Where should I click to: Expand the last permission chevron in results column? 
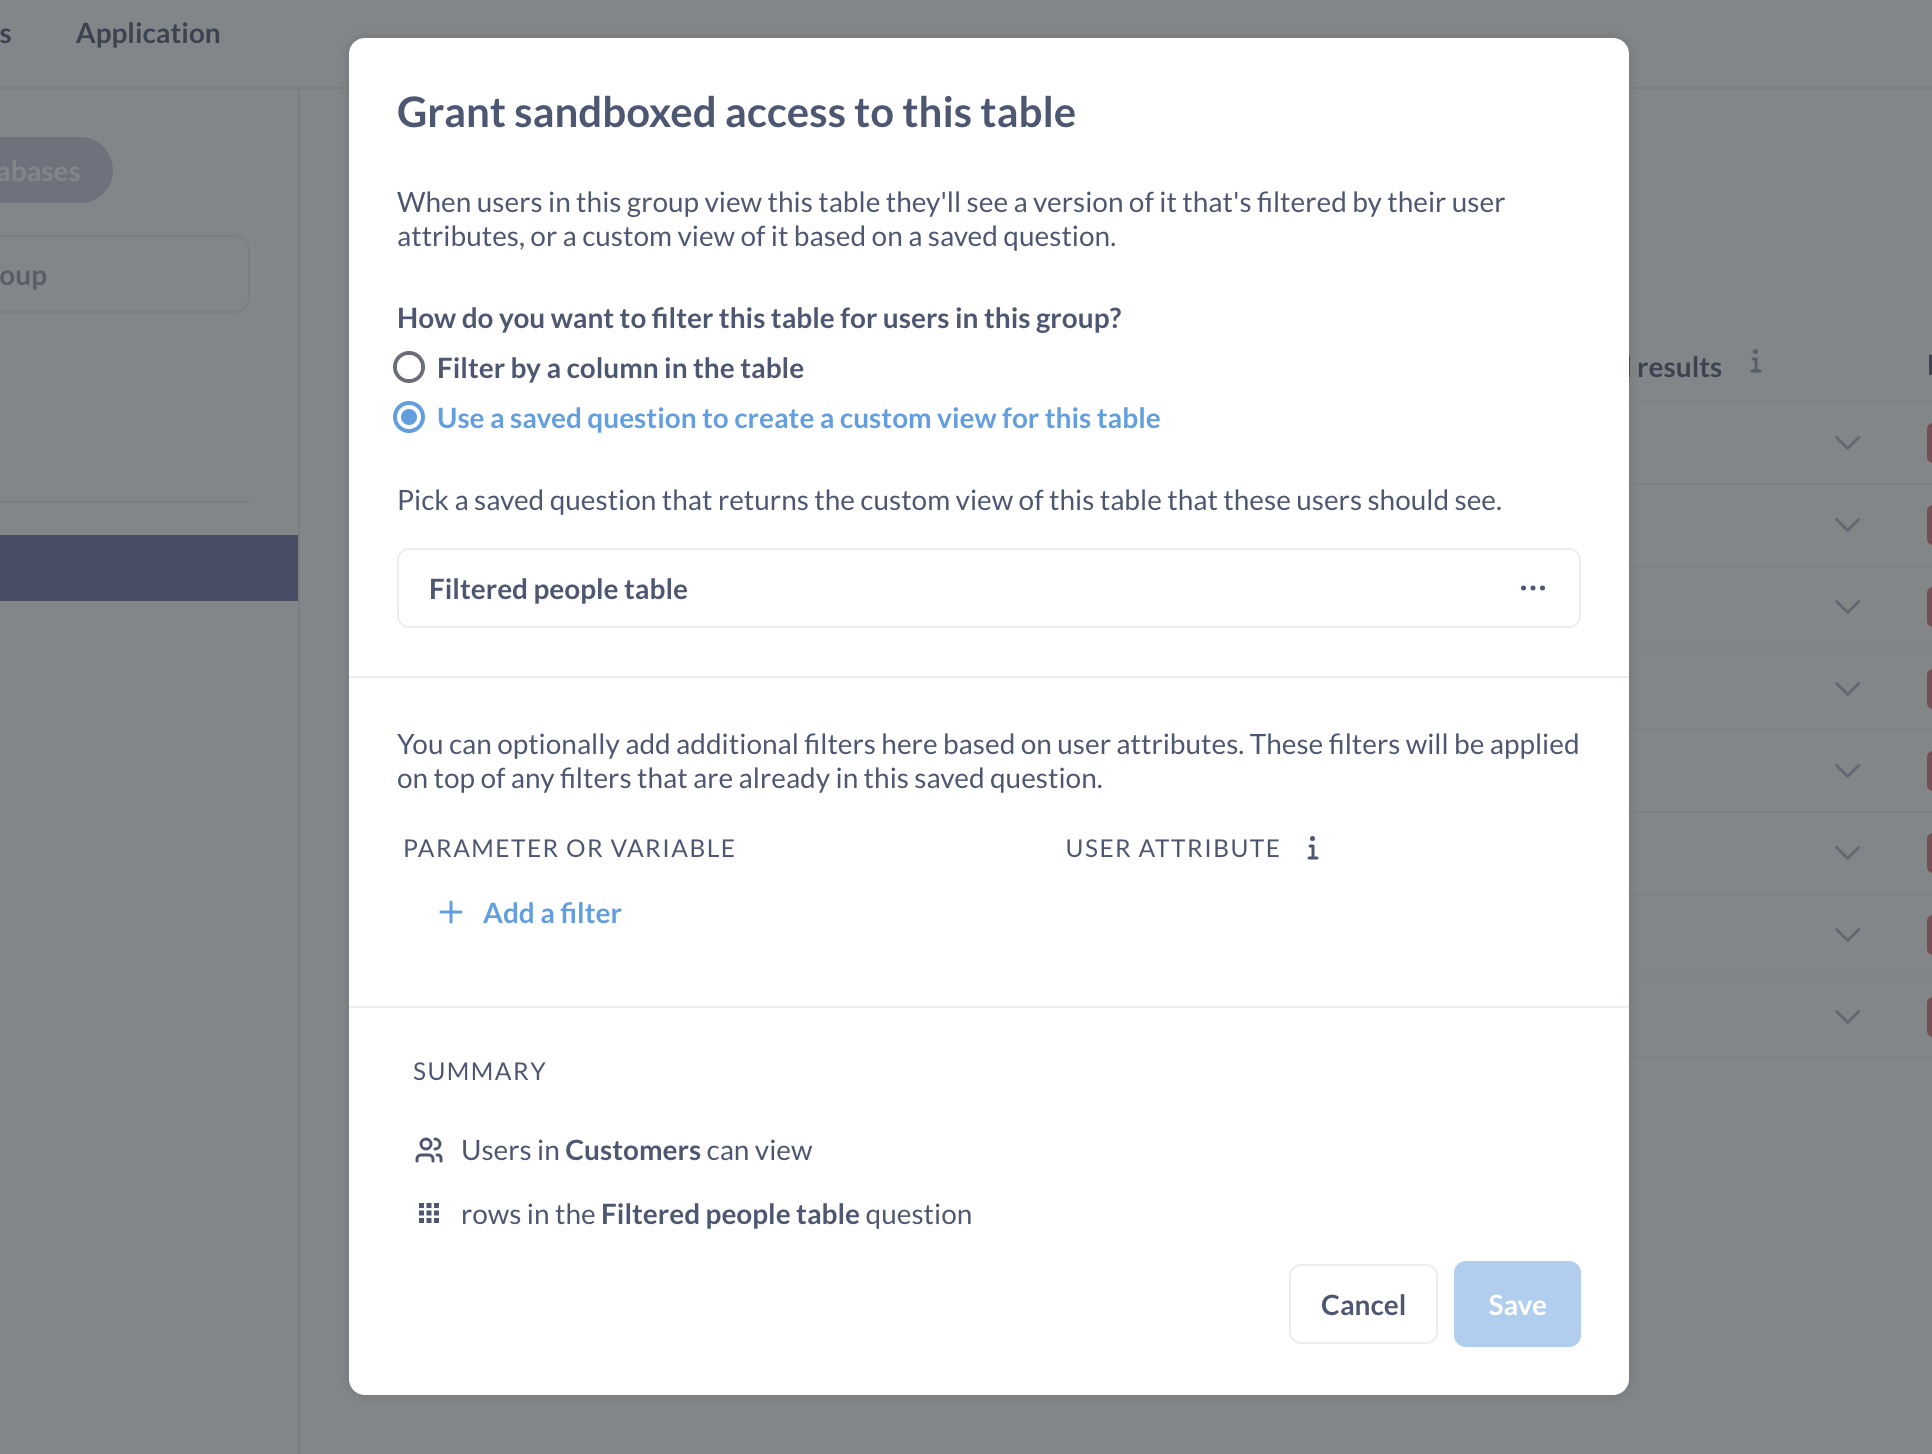coord(1847,1017)
